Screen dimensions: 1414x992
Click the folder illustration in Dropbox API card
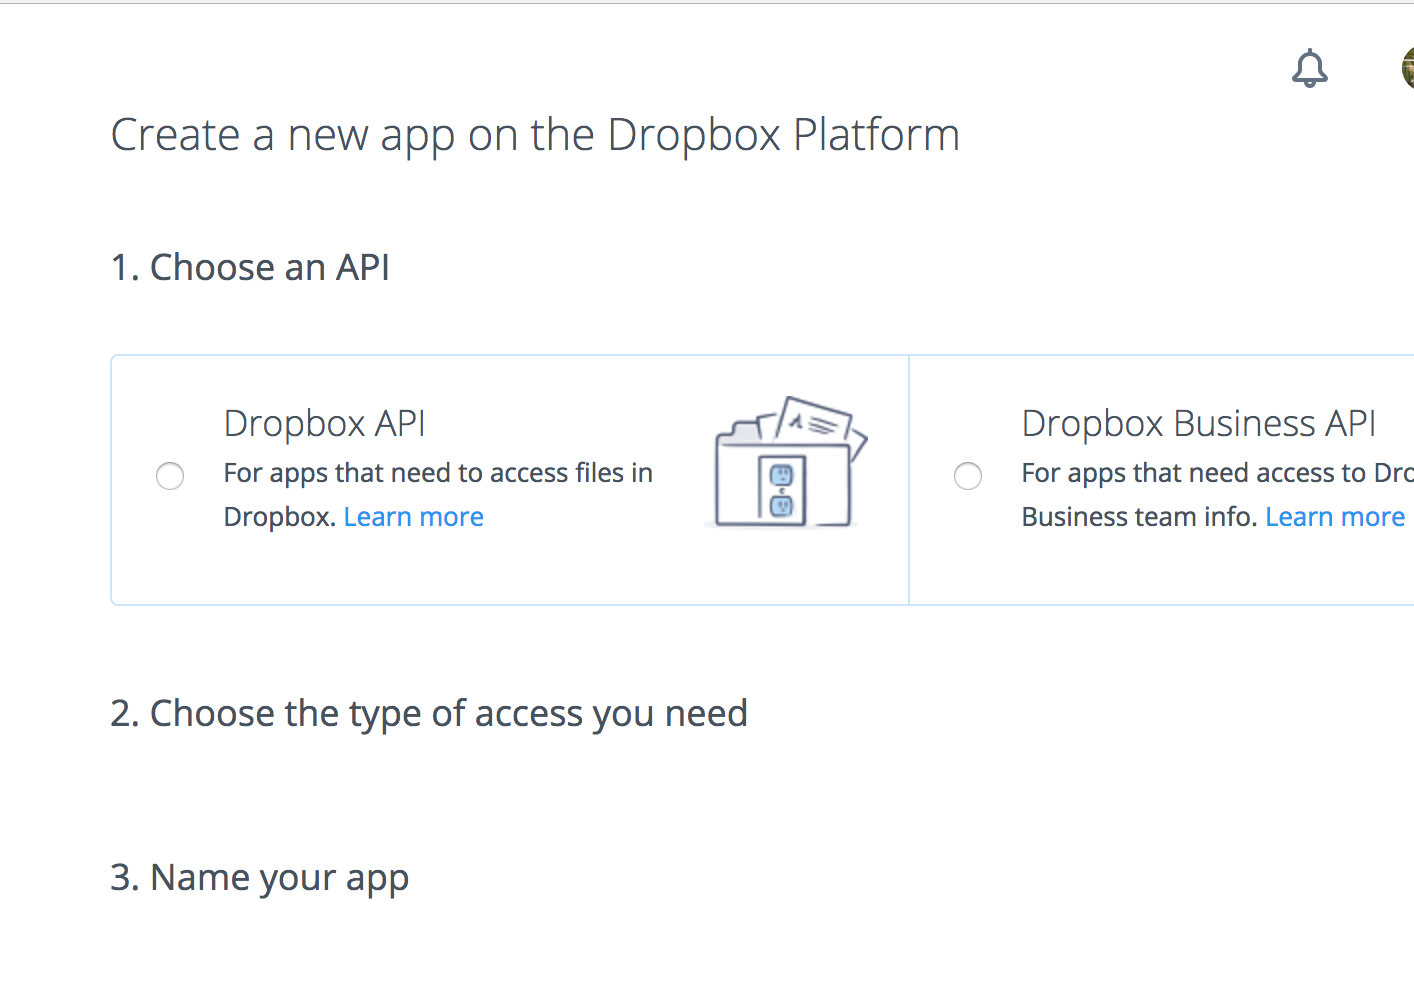click(740, 480)
